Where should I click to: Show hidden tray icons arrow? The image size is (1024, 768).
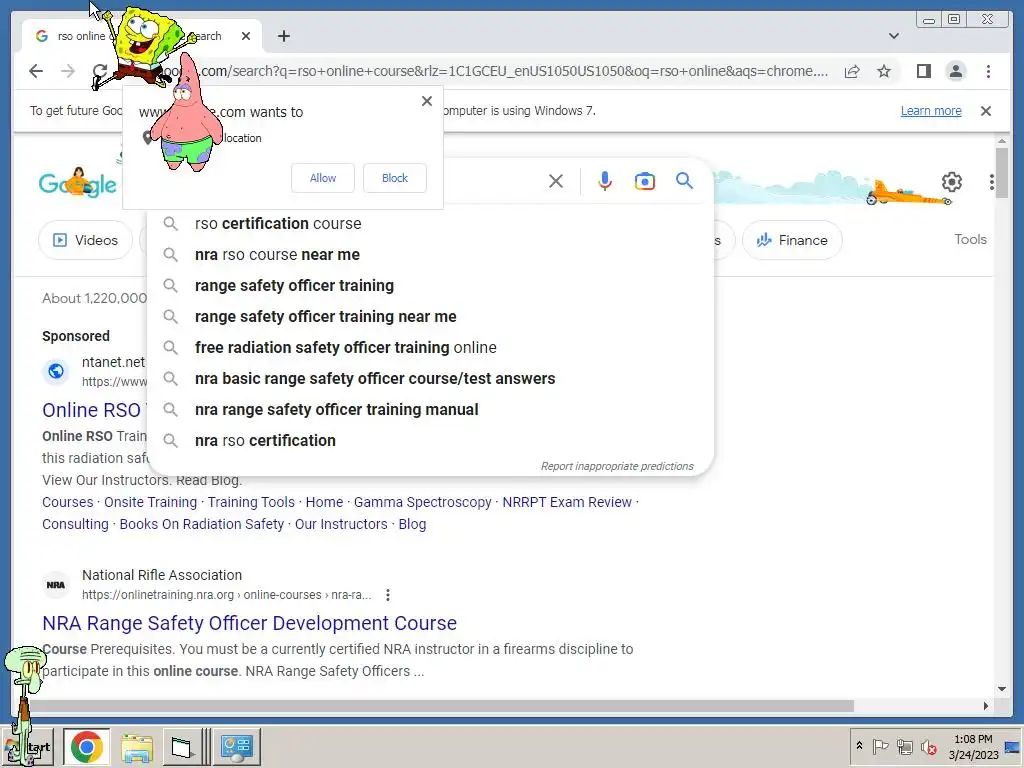[x=859, y=746]
